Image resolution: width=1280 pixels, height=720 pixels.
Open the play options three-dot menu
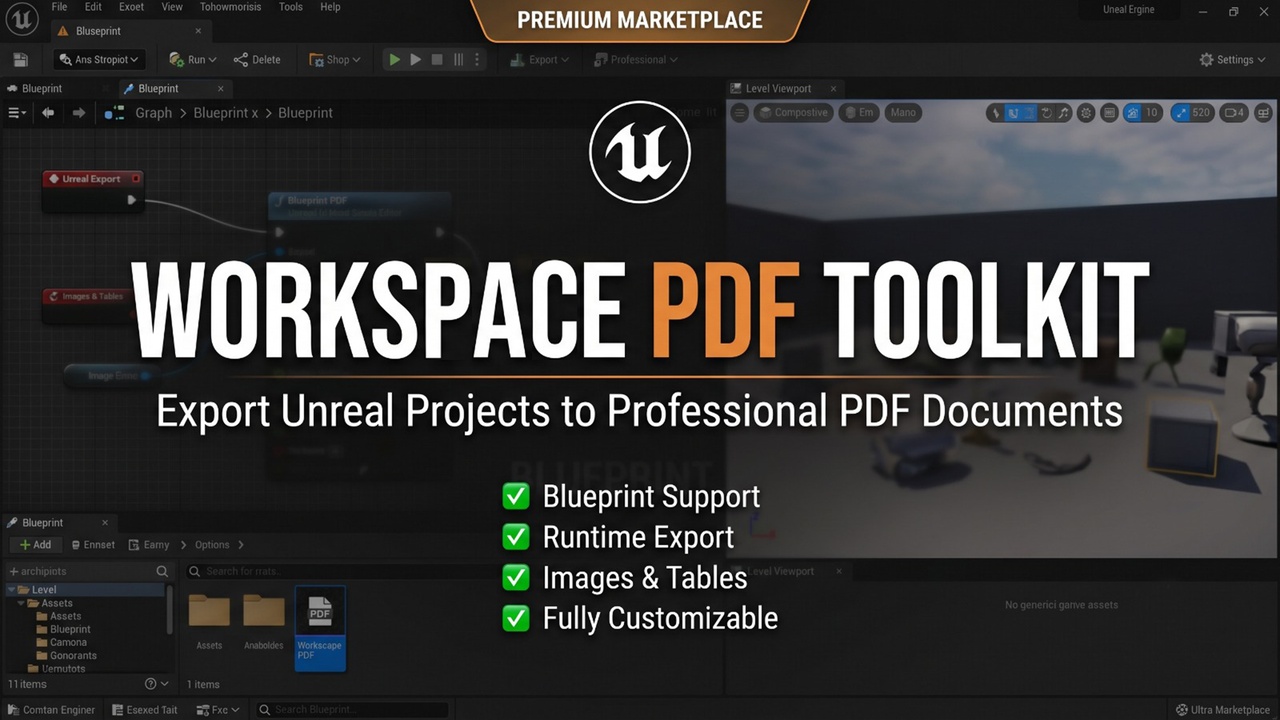pyautogui.click(x=477, y=60)
